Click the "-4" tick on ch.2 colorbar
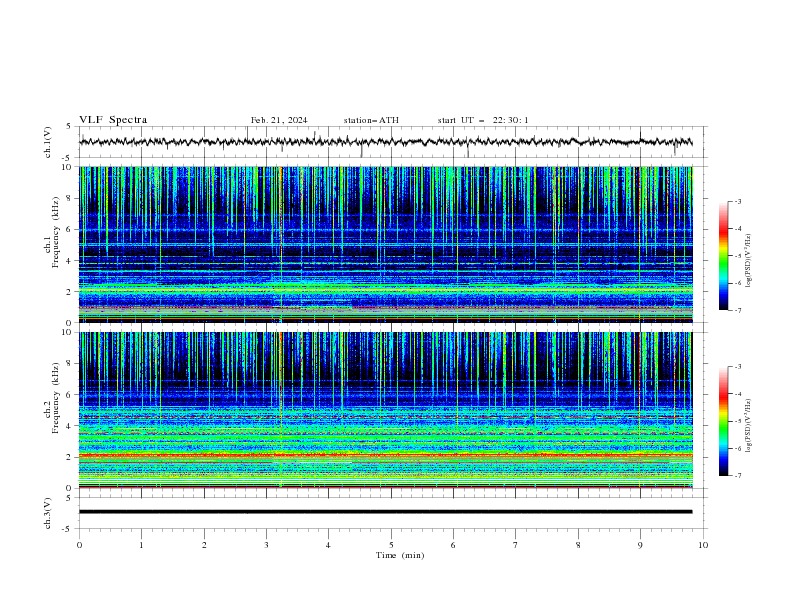 click(738, 394)
